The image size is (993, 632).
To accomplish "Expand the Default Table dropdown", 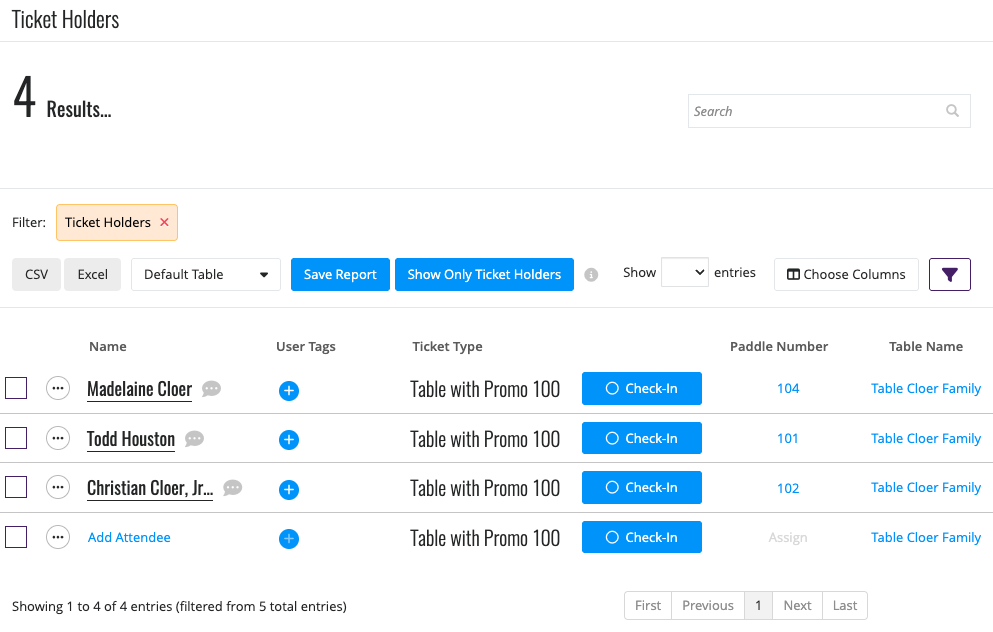I will coord(206,274).
